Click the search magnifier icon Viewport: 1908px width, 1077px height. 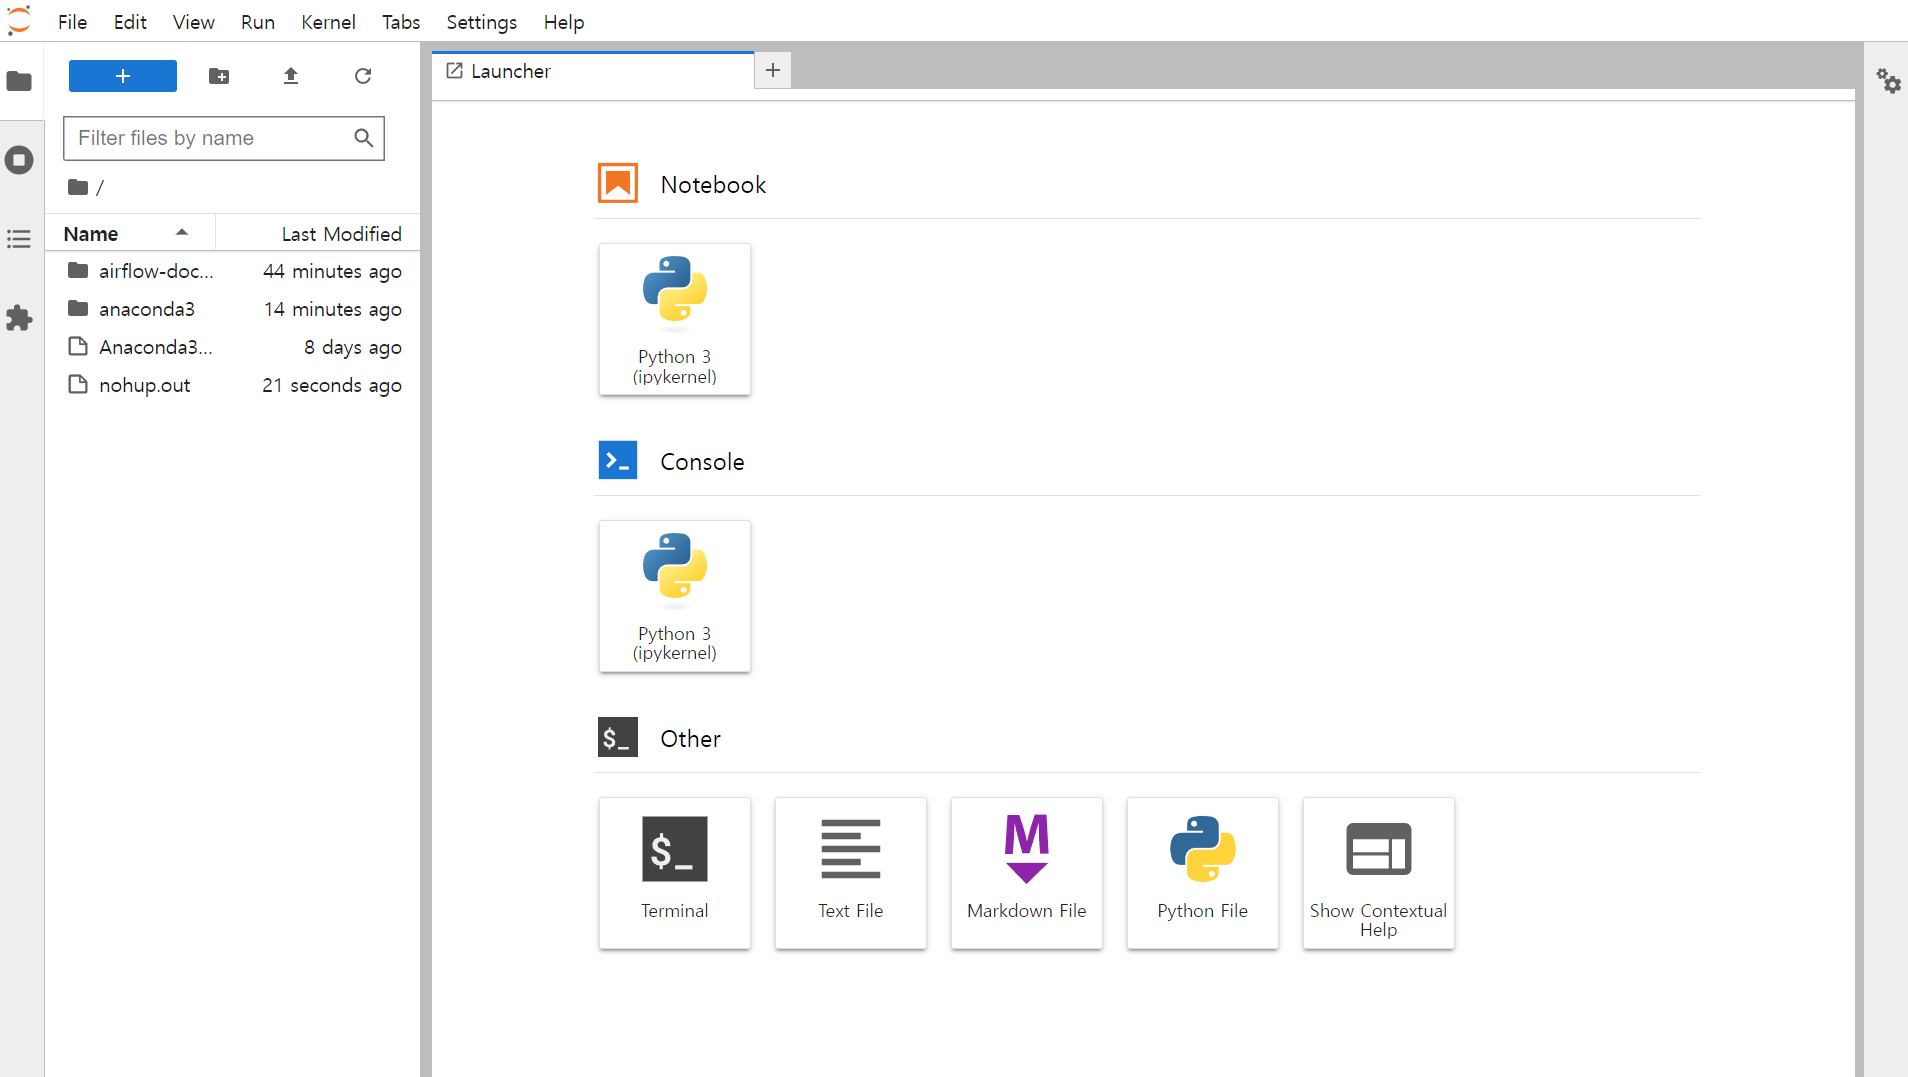(364, 138)
